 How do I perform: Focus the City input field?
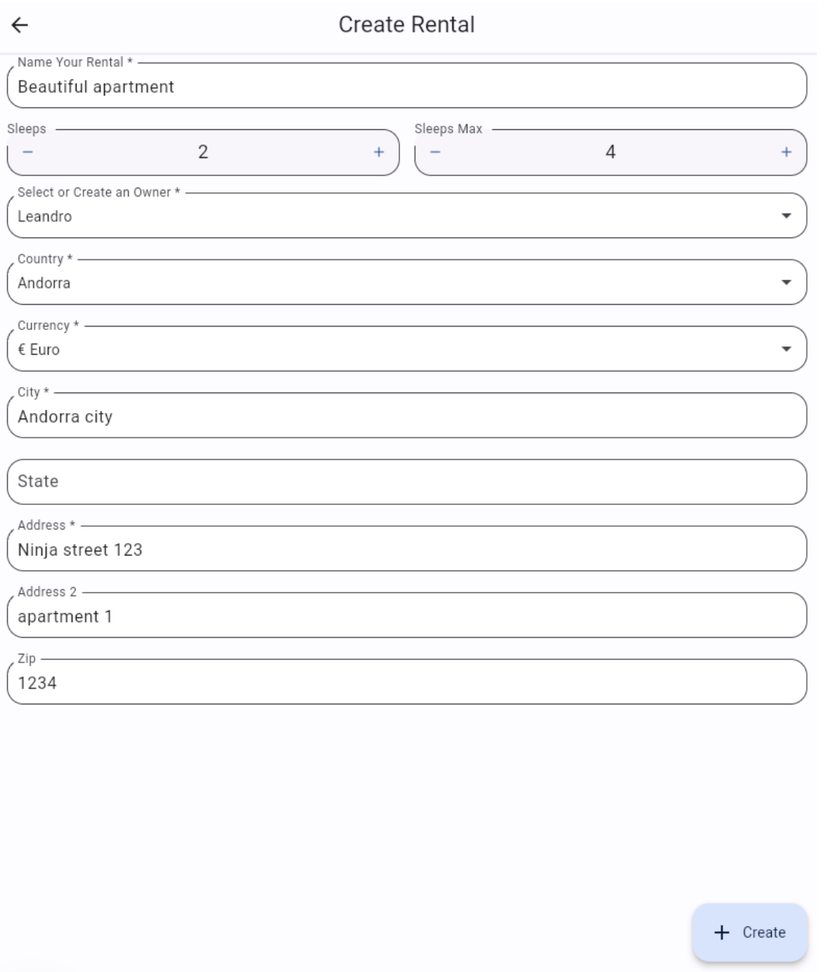click(x=406, y=416)
